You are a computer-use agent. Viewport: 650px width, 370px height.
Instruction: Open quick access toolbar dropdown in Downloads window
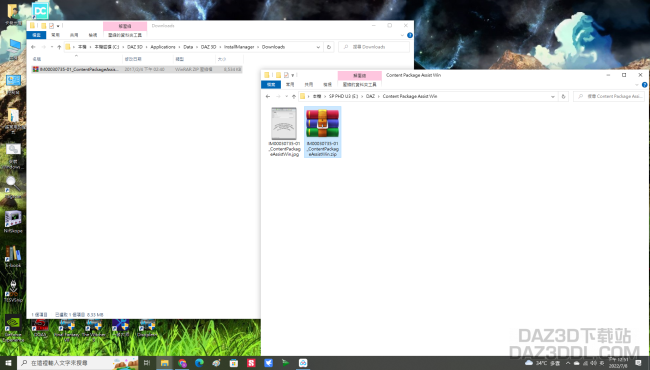(58, 26)
